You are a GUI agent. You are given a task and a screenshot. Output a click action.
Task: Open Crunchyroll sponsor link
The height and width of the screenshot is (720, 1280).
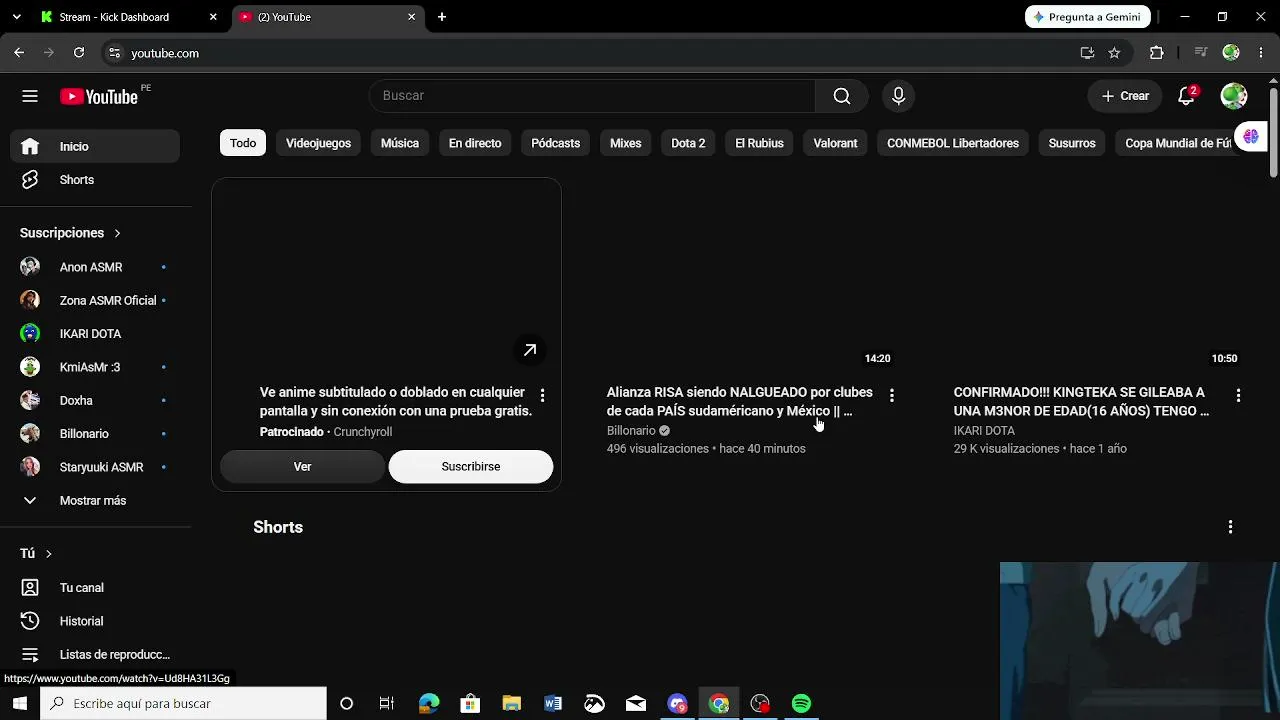click(x=363, y=432)
